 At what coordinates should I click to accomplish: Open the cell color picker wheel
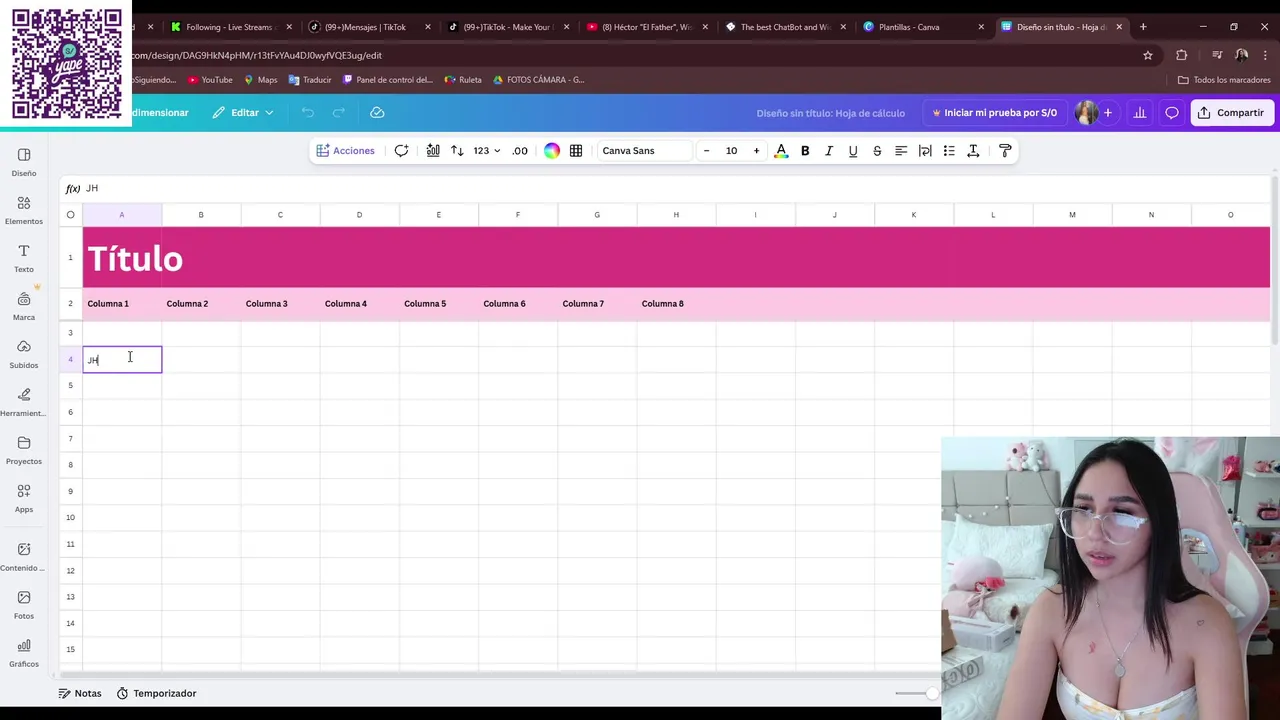[x=552, y=151]
